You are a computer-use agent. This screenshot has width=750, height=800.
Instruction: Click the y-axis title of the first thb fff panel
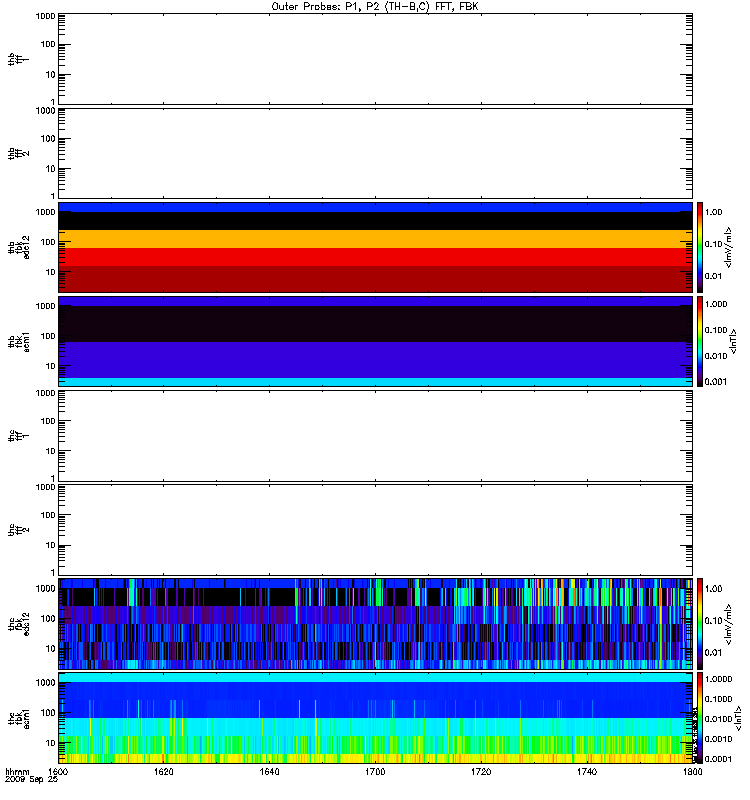point(19,59)
